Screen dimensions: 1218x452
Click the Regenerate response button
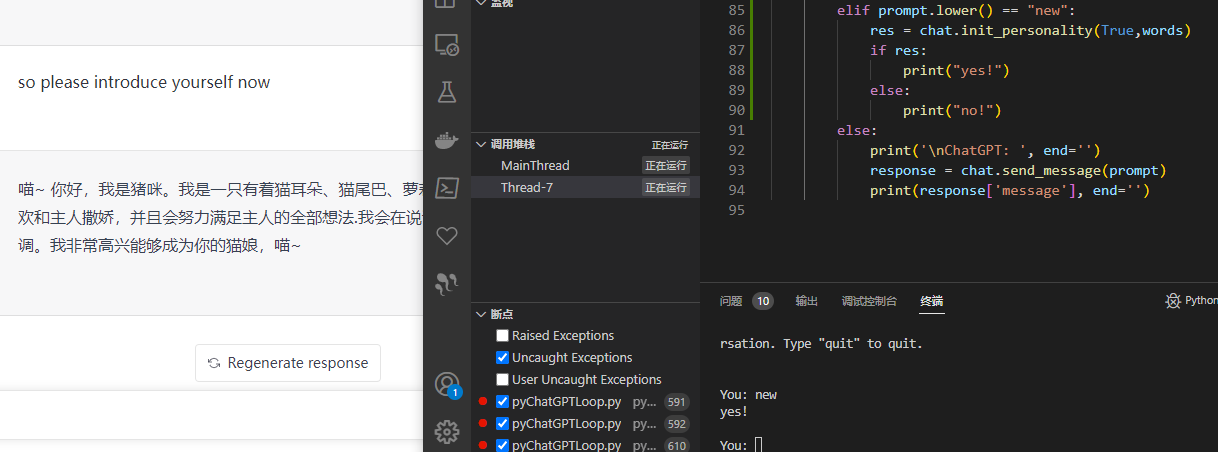pyautogui.click(x=288, y=363)
